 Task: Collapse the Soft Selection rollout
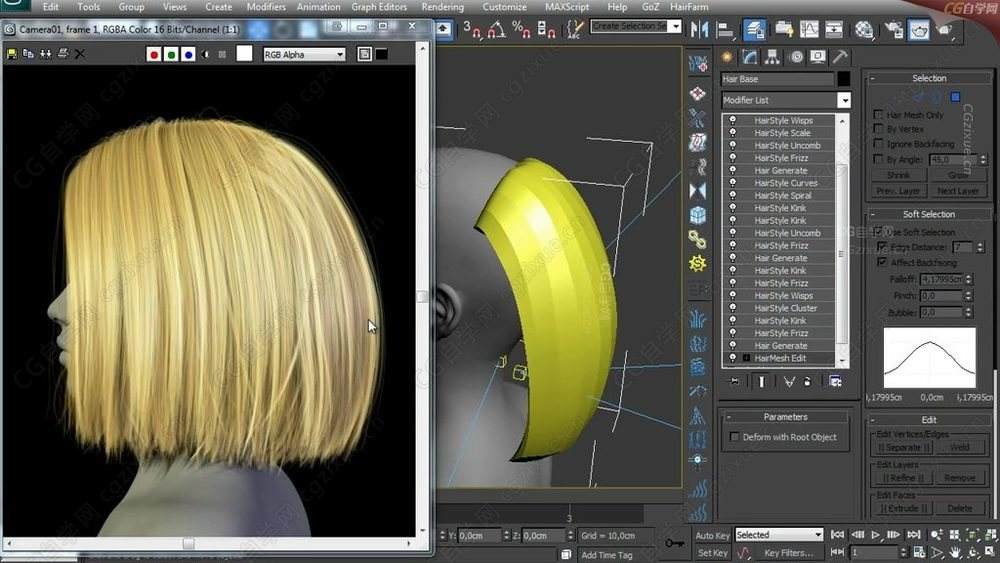tap(872, 215)
